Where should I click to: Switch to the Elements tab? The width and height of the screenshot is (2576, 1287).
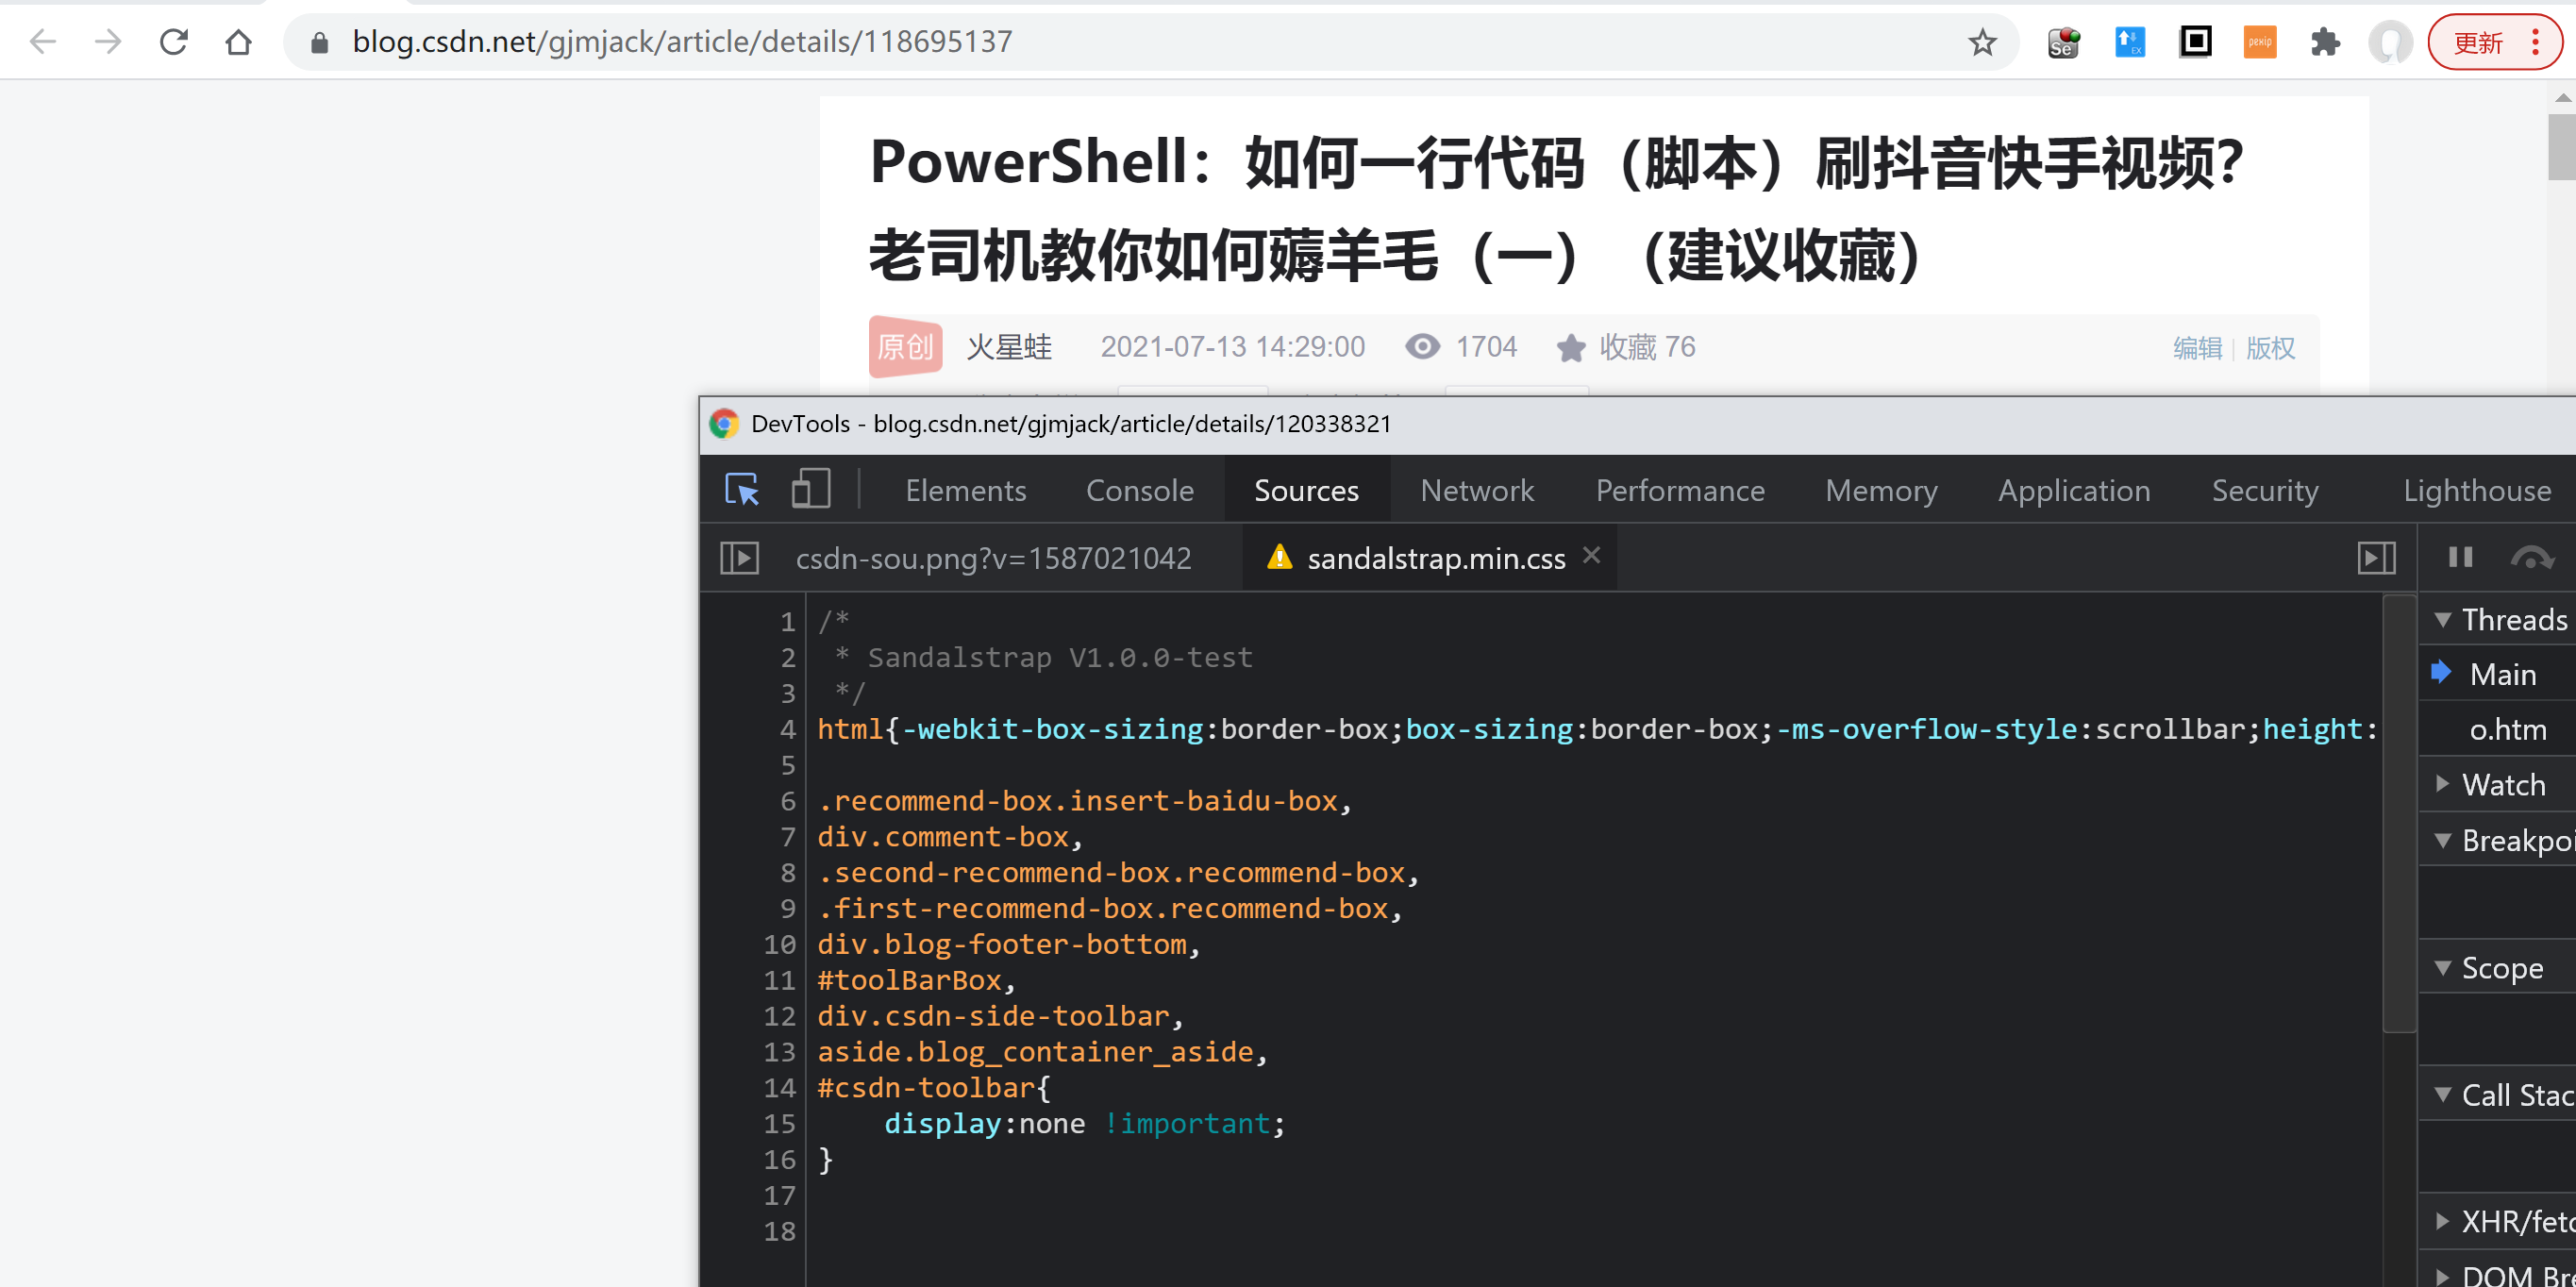coord(965,490)
